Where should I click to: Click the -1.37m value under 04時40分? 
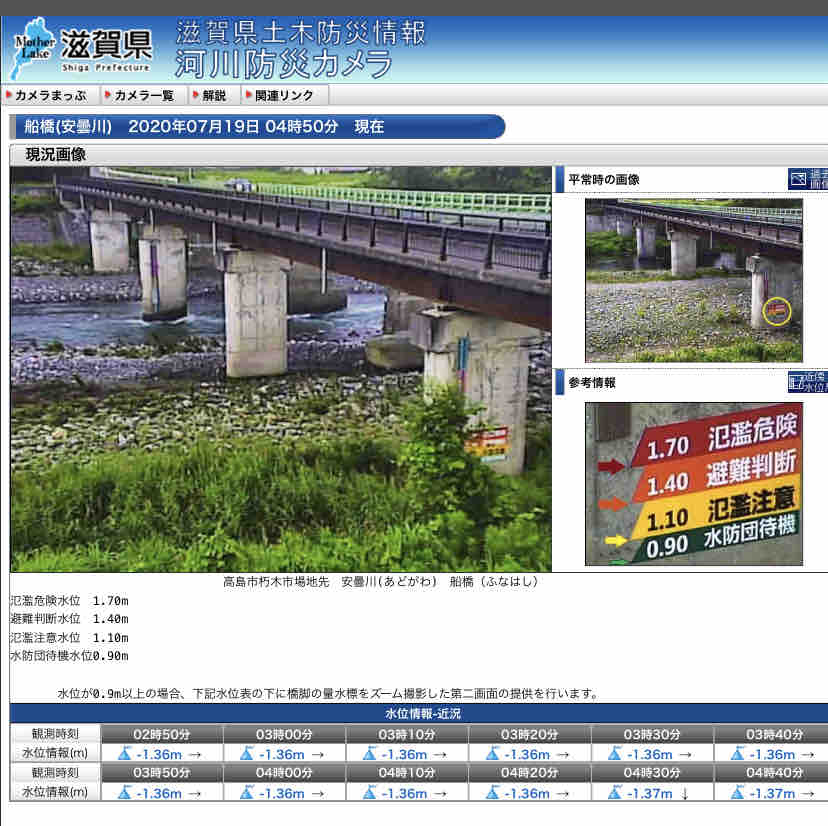772,793
